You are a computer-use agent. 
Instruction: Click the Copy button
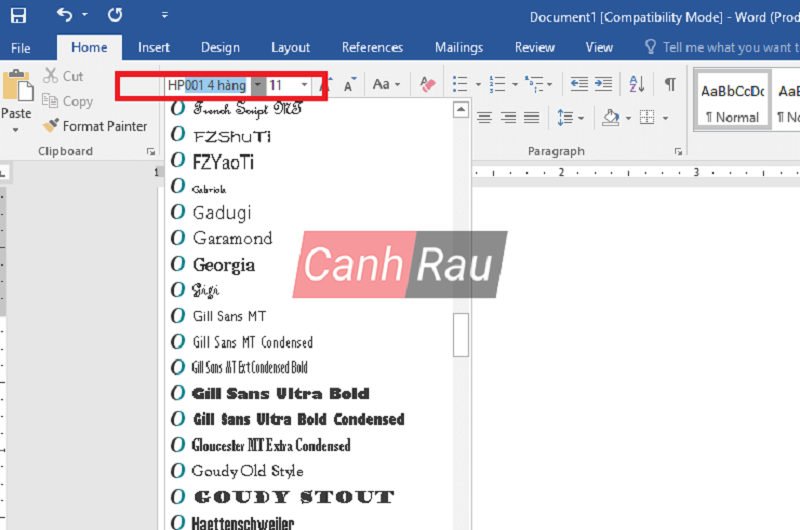coord(68,101)
